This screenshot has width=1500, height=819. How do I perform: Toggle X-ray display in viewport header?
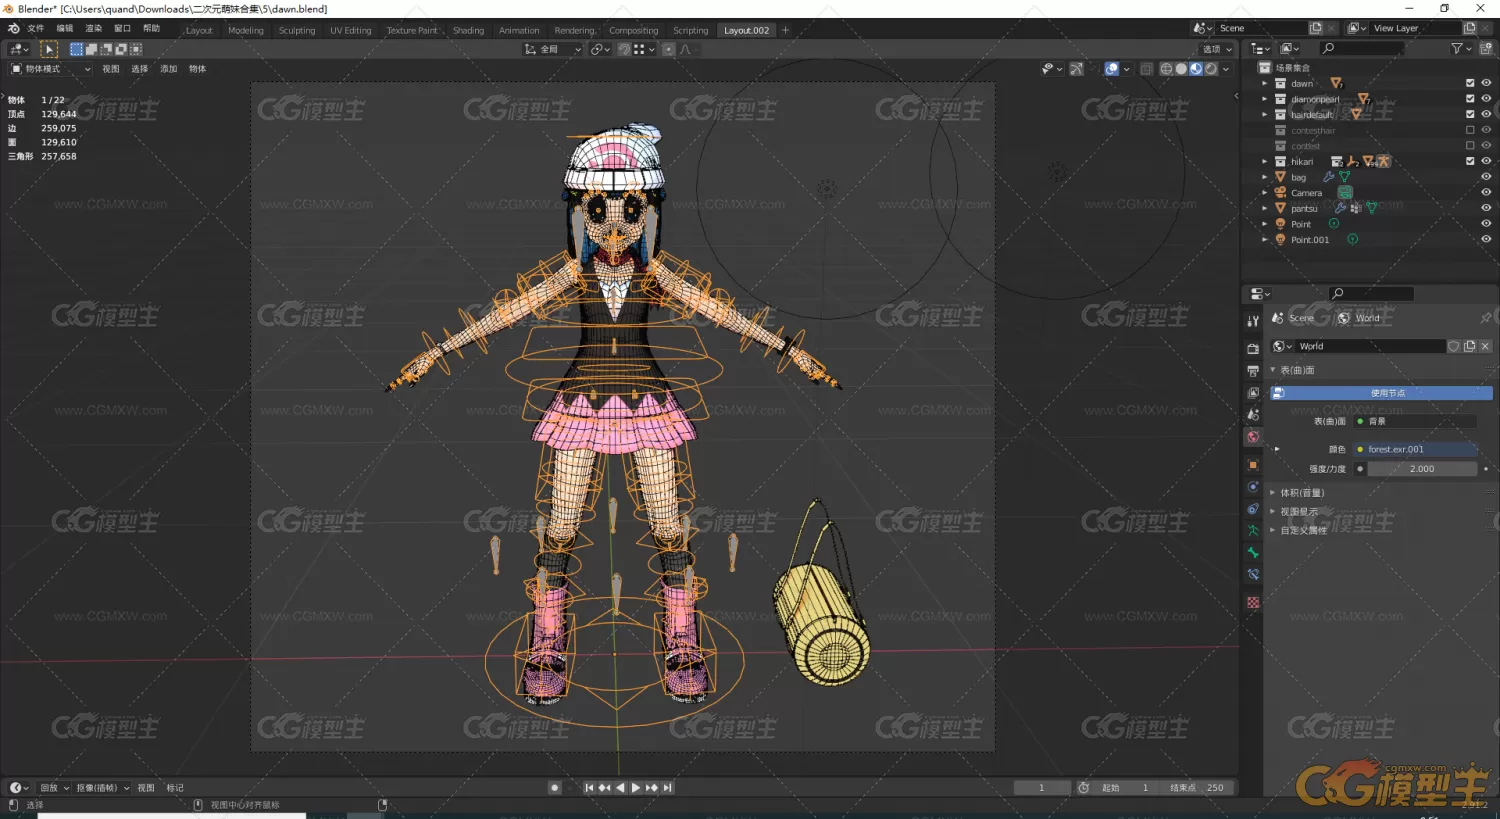coord(1146,69)
